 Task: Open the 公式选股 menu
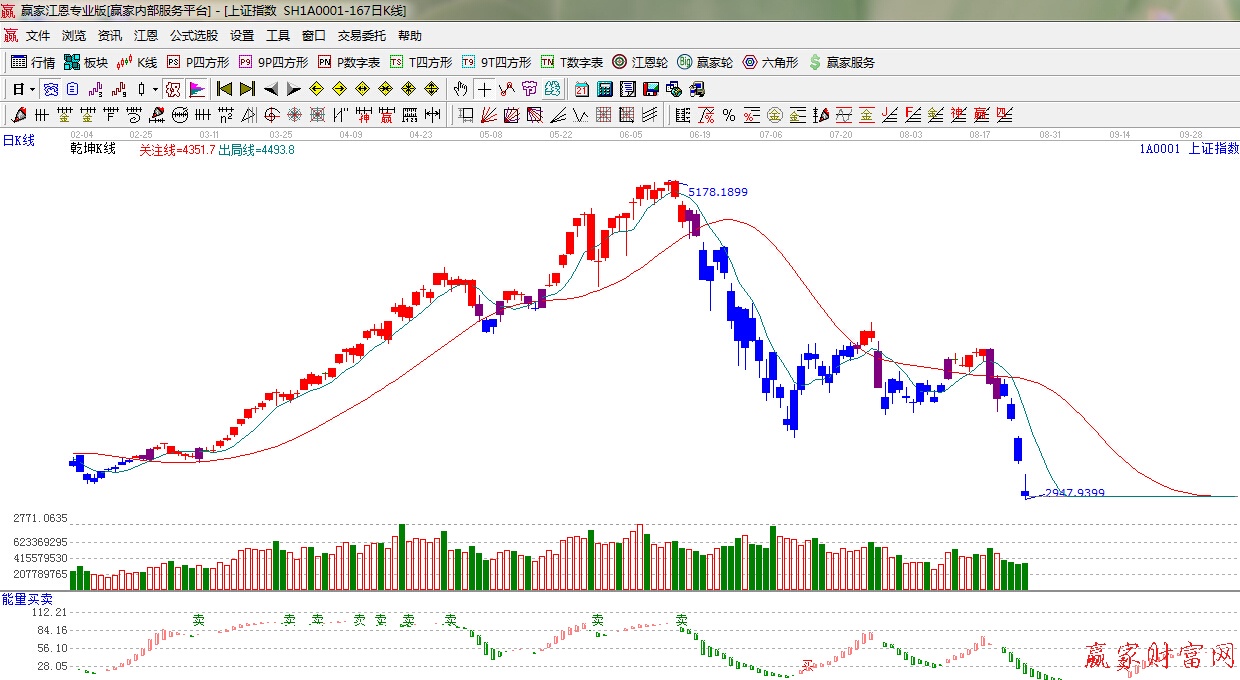click(193, 35)
